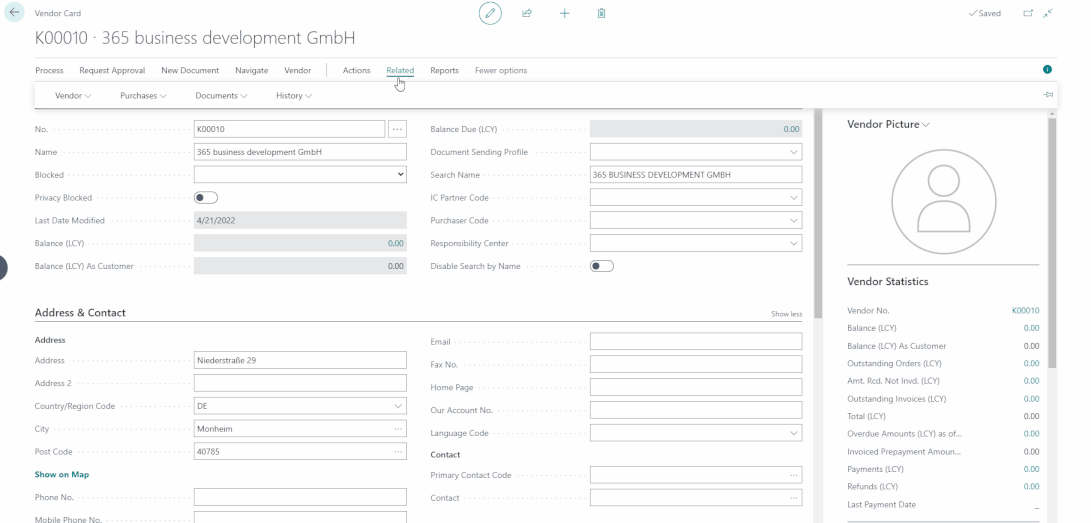Click the trash delete icon

coord(601,13)
